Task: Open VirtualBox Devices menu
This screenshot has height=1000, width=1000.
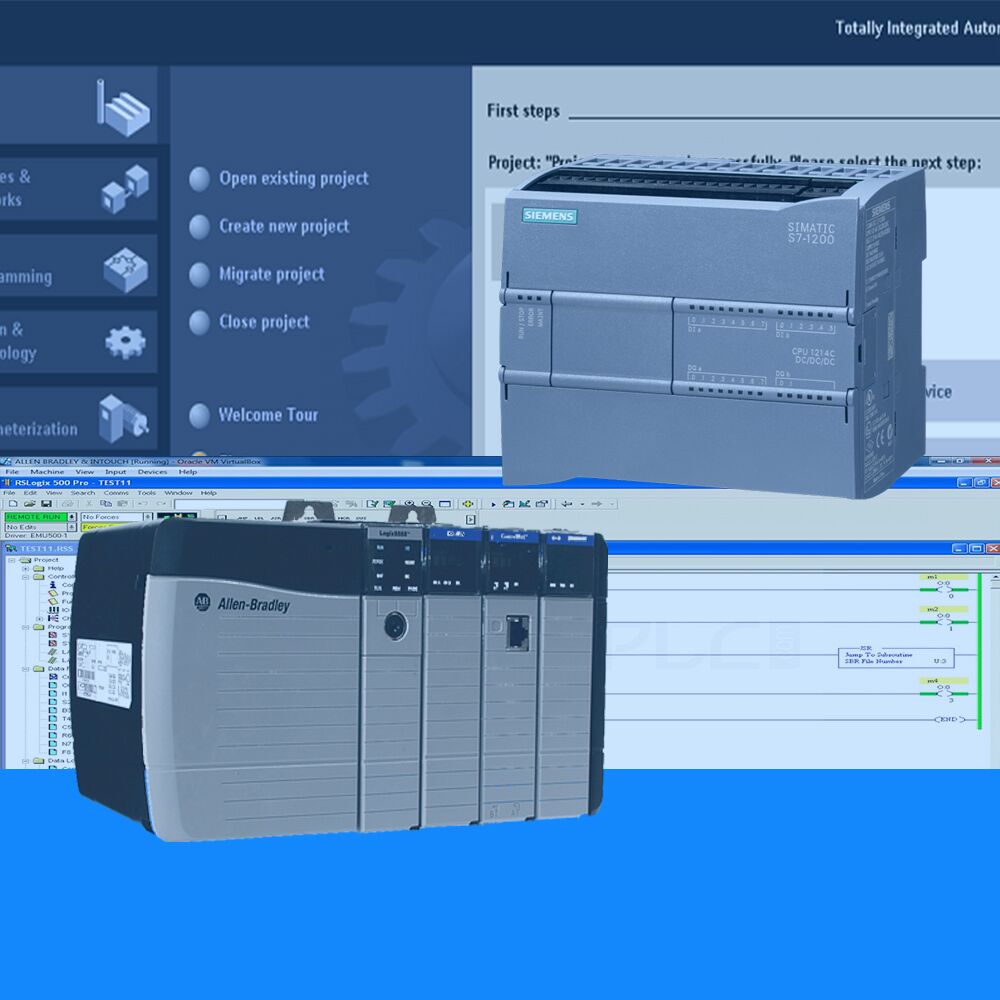Action: (x=152, y=472)
